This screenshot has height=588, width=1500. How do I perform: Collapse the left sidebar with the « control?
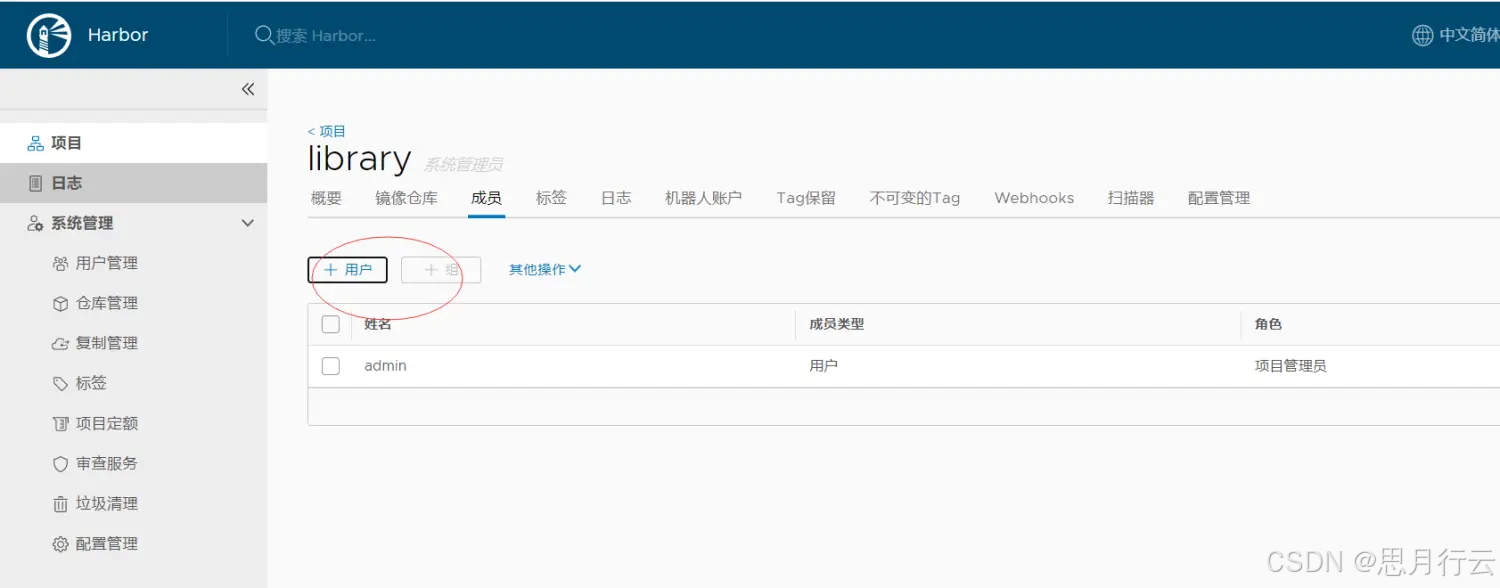click(x=247, y=89)
